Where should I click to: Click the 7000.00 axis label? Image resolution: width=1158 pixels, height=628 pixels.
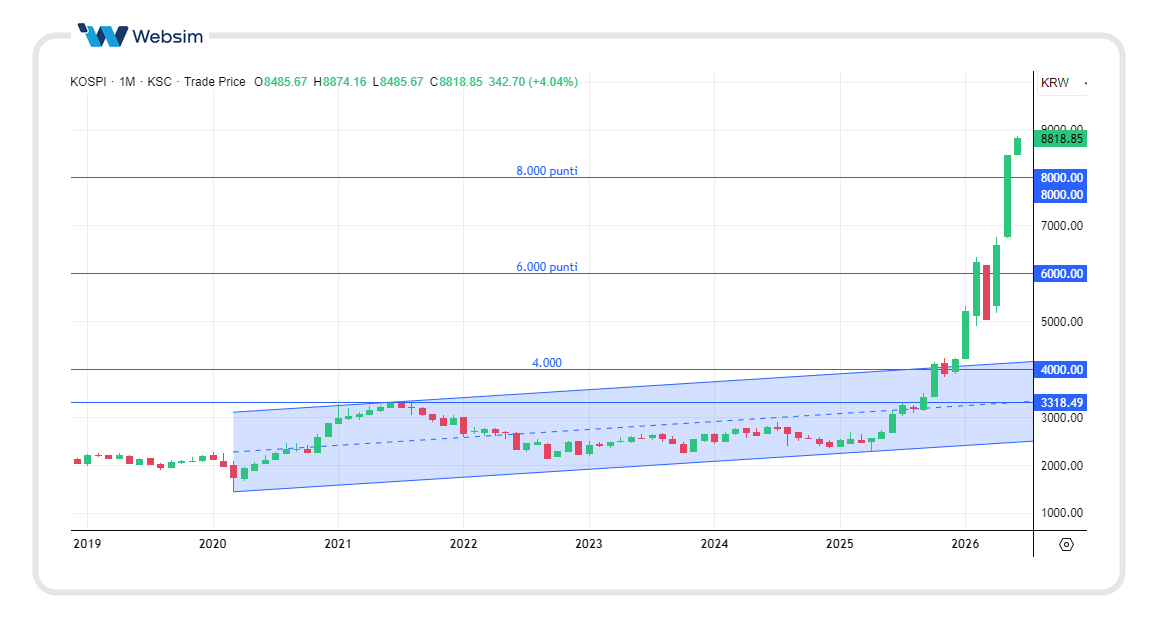point(1062,226)
